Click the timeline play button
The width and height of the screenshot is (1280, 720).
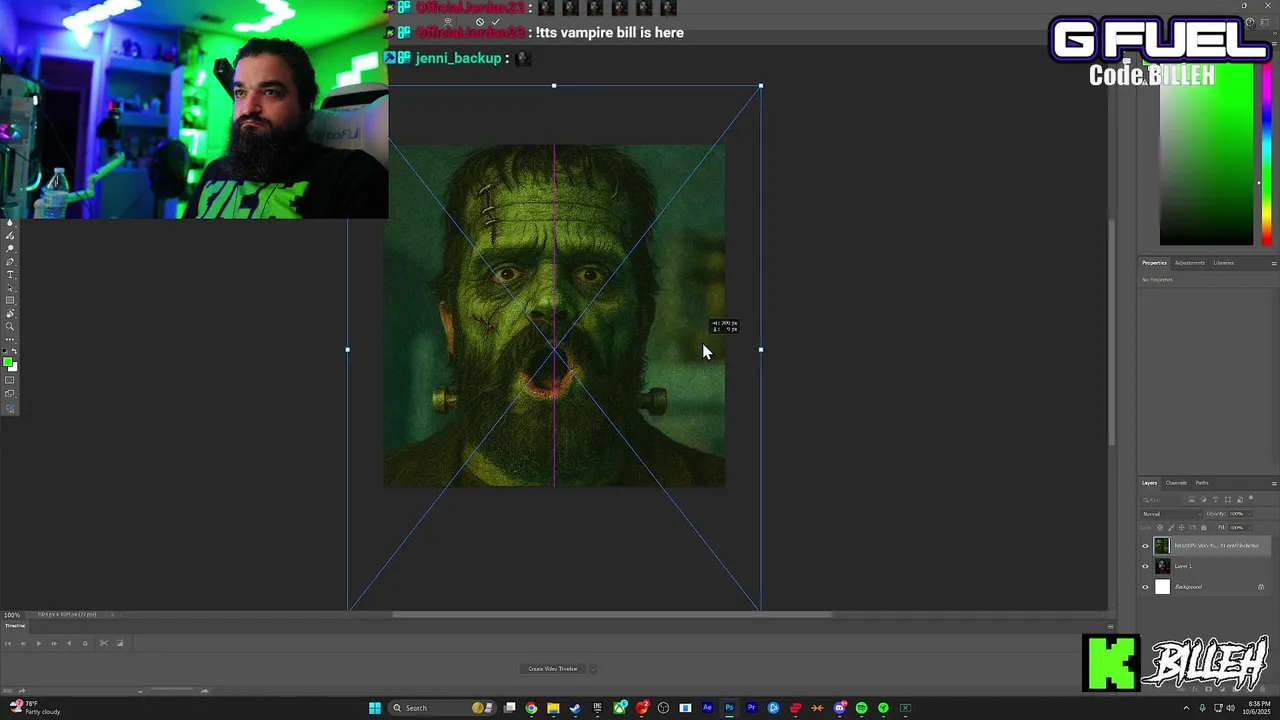[39, 643]
